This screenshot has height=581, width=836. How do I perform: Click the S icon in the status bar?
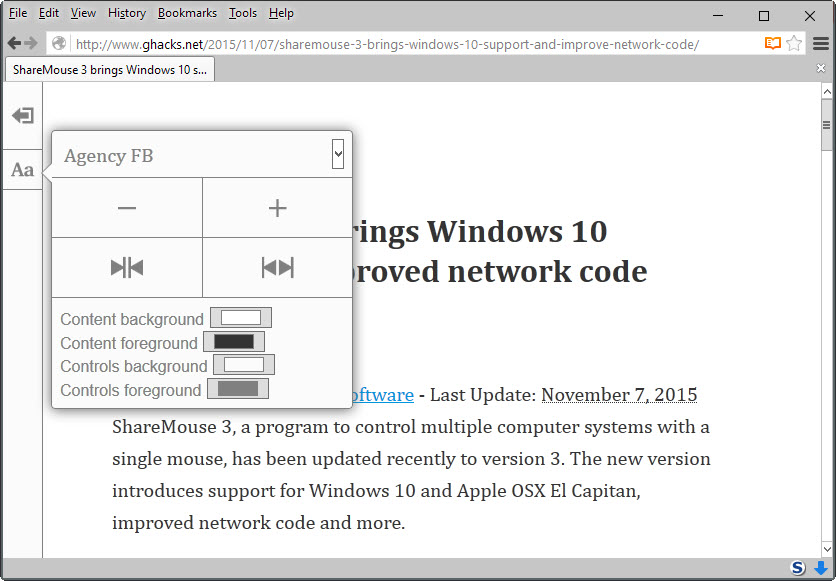tap(798, 568)
